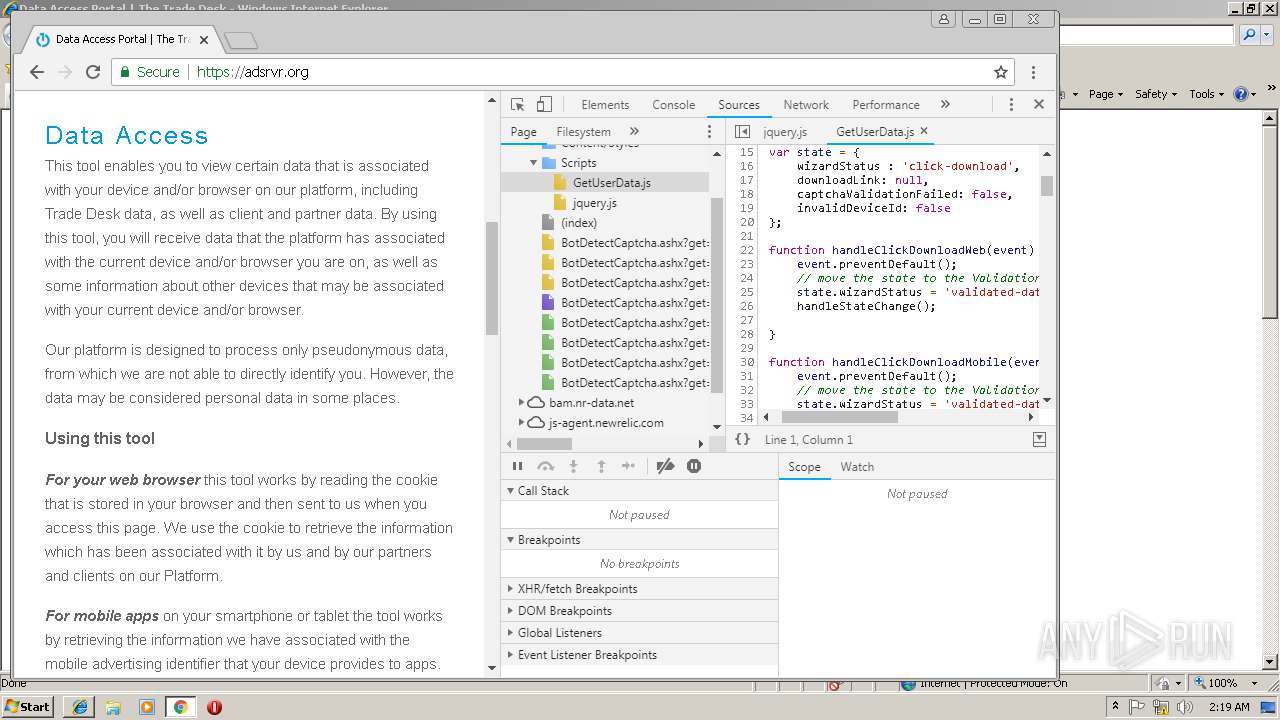
Task: Click the address bar URL
Action: 253,72
